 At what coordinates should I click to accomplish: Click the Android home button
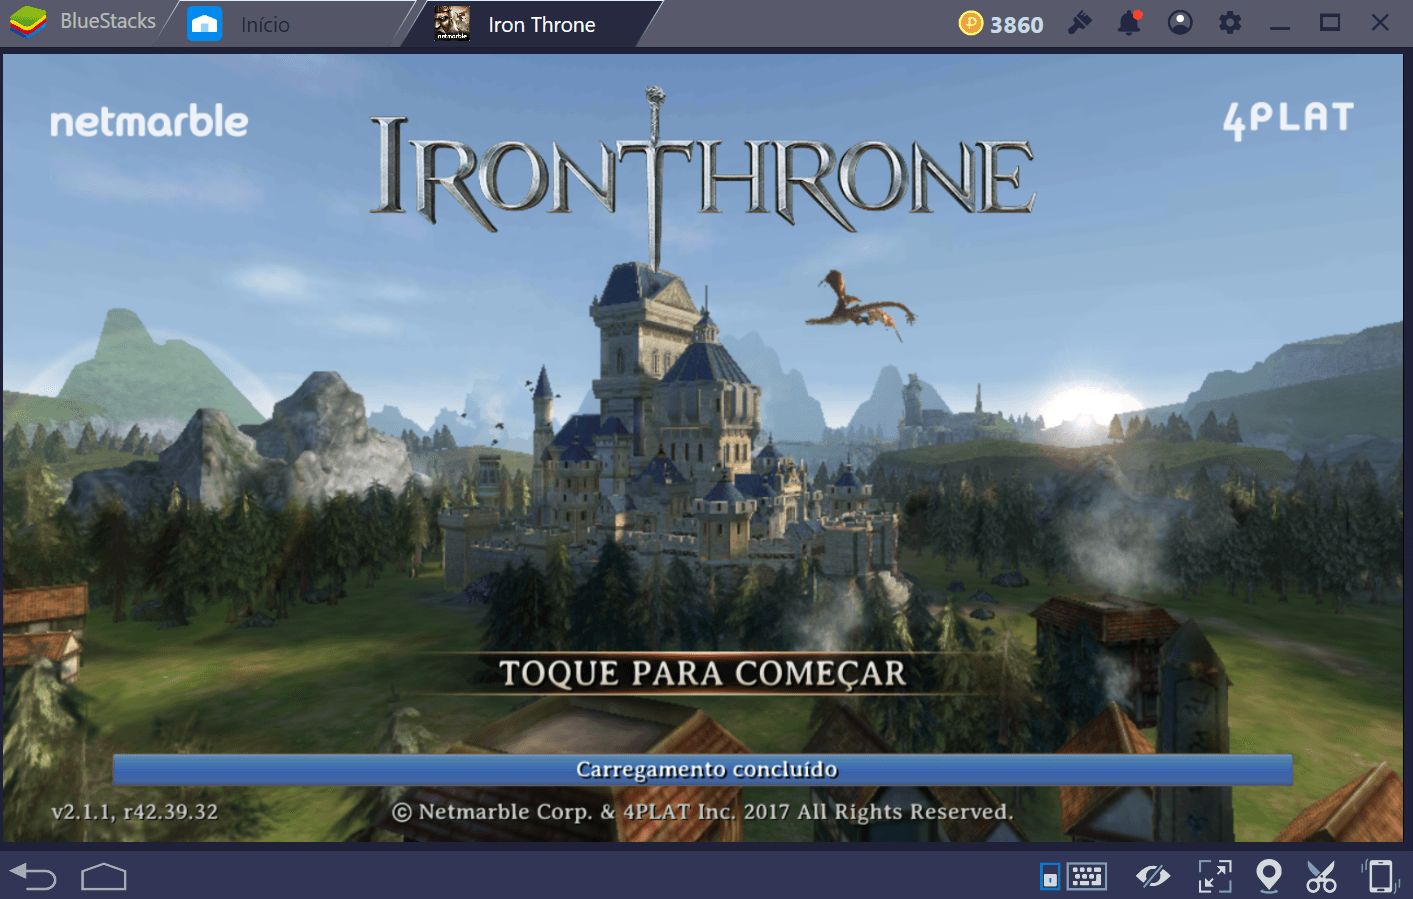(x=104, y=877)
